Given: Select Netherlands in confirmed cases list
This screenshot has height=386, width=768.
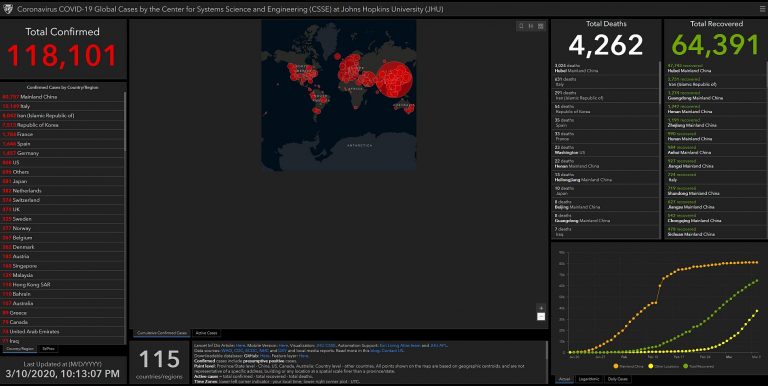Looking at the screenshot, I should pyautogui.click(x=62, y=191).
